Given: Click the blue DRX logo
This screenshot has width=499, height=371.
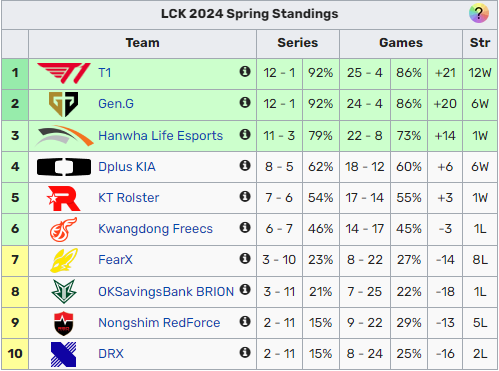Looking at the screenshot, I should 64,354.
